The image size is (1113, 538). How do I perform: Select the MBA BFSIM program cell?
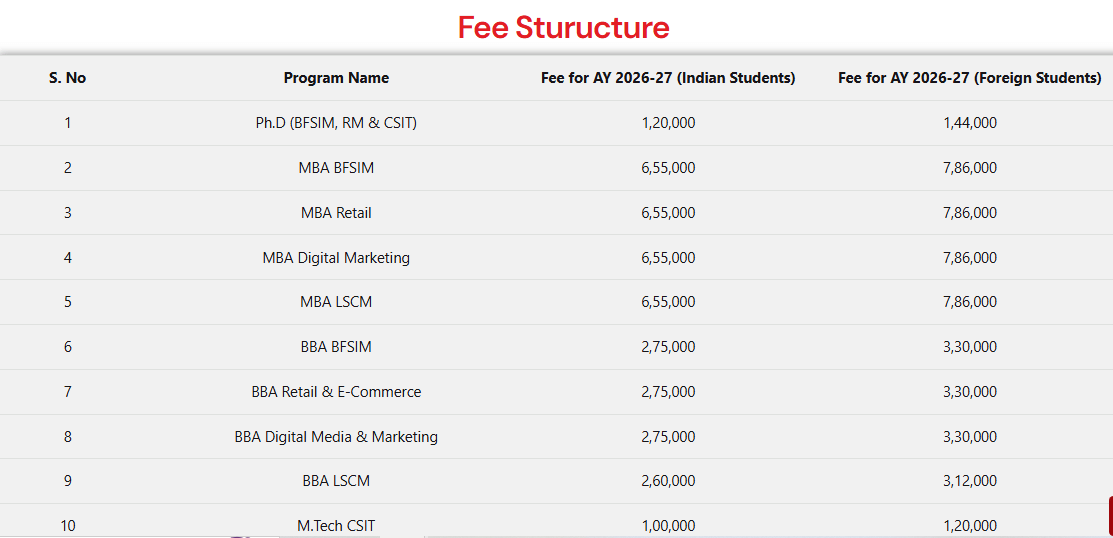(x=336, y=168)
